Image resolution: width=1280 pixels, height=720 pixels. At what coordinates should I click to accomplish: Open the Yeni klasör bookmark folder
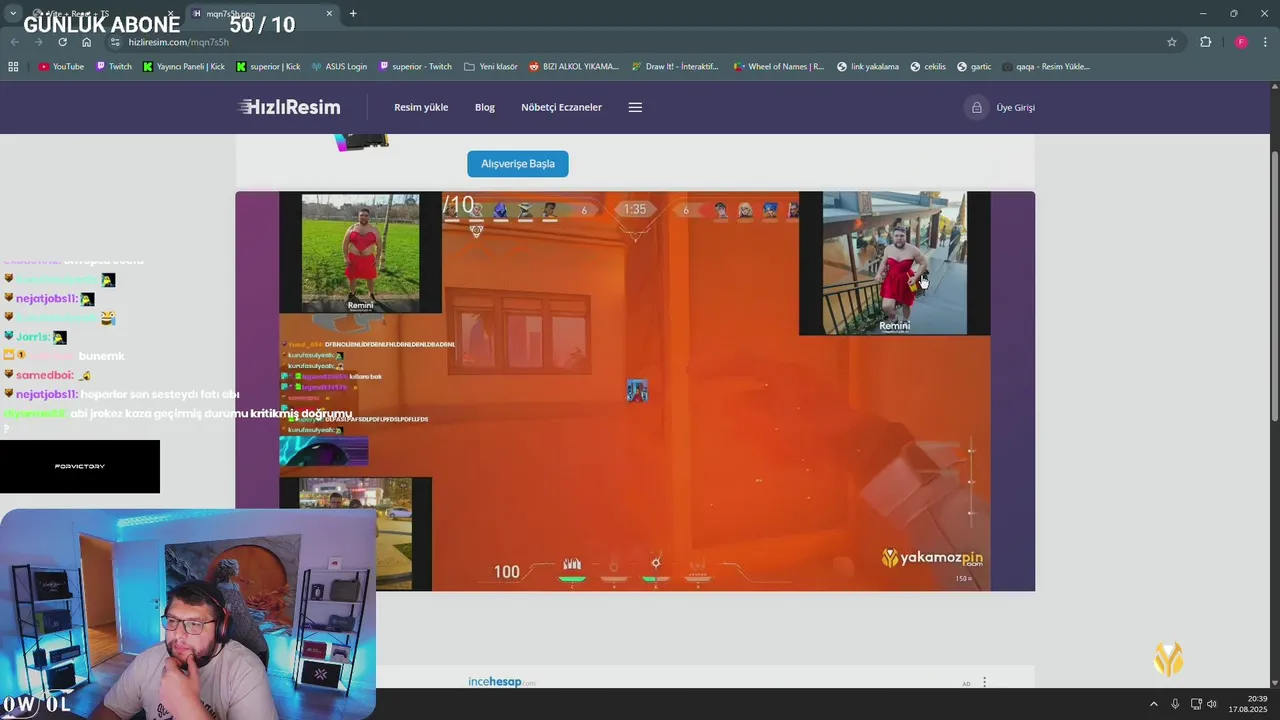point(491,67)
